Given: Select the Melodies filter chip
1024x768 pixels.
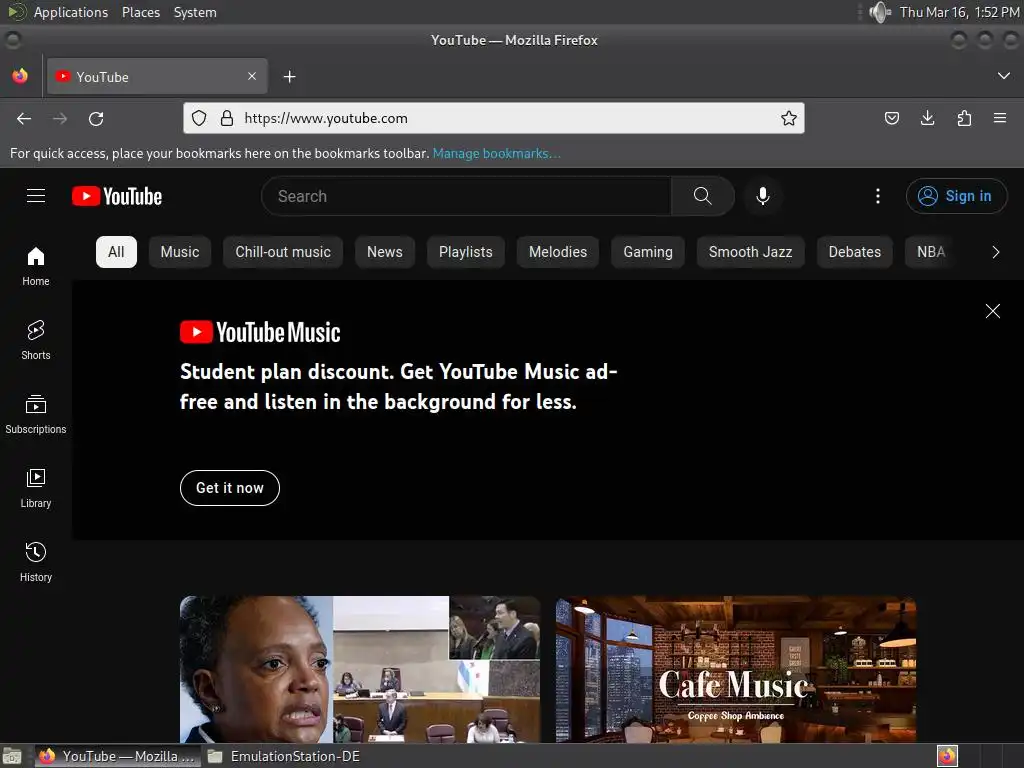Looking at the screenshot, I should coord(558,252).
